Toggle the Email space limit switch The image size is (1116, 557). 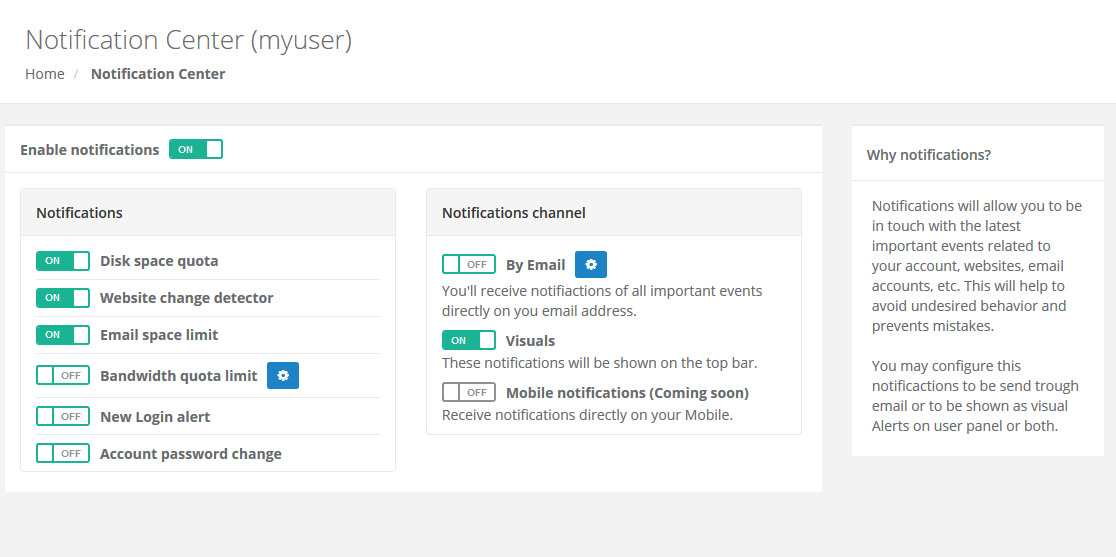(63, 335)
